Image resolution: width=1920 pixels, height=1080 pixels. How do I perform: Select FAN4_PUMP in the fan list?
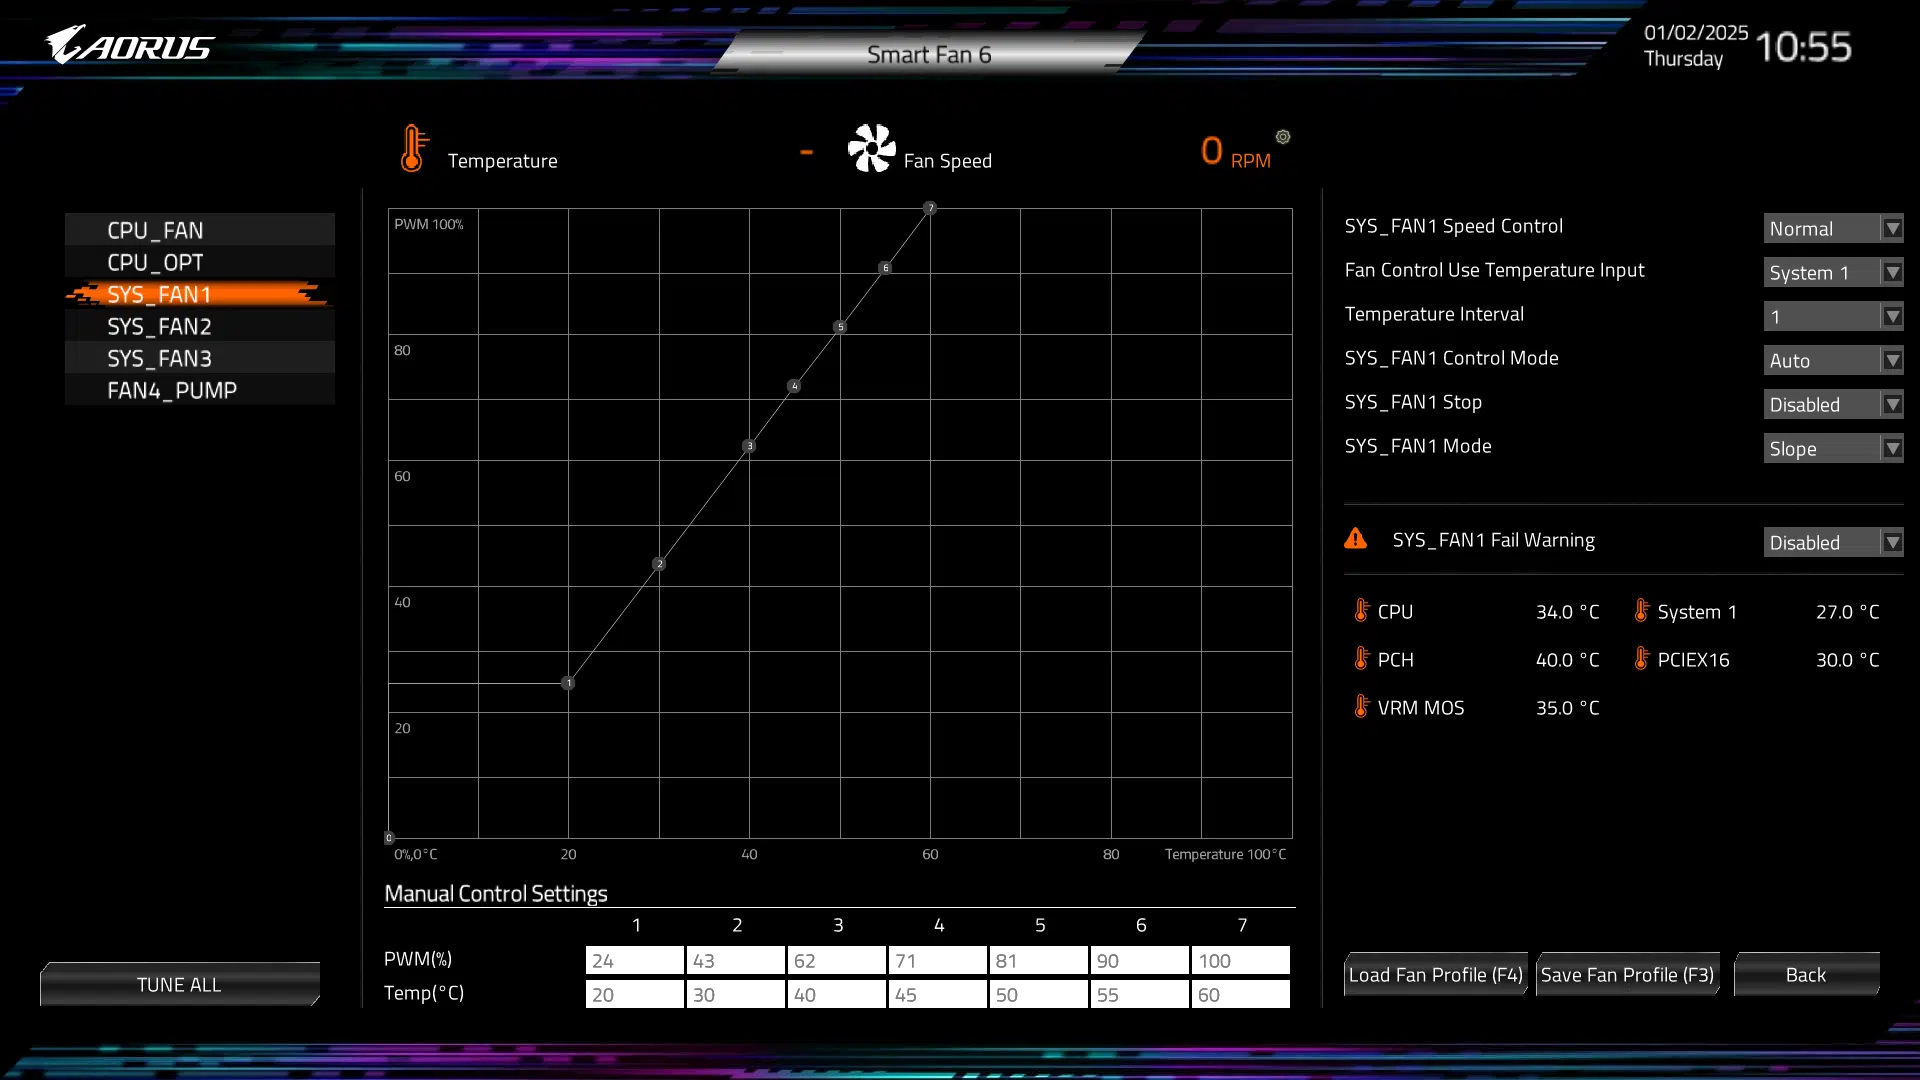coord(200,390)
